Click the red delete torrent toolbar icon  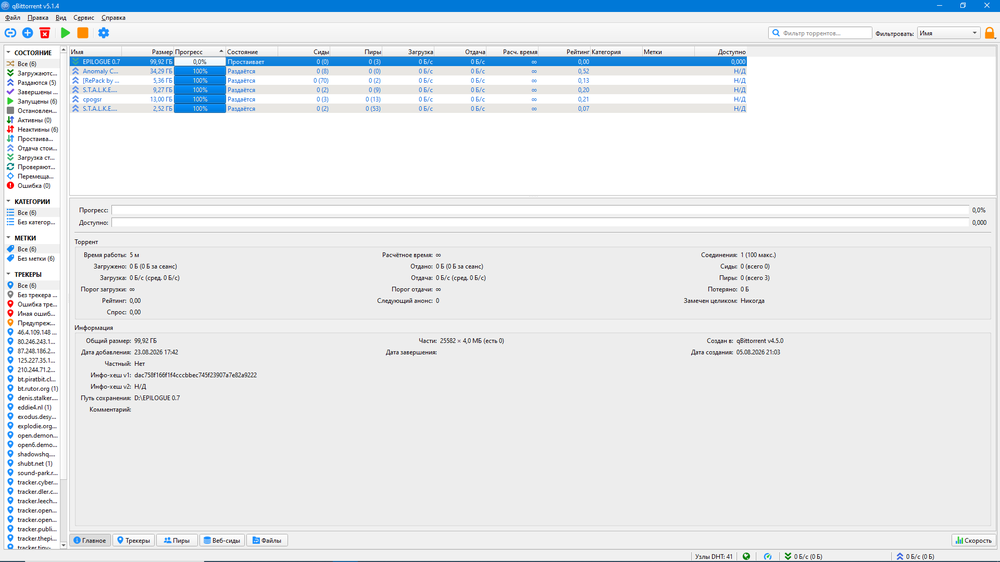[x=45, y=33]
